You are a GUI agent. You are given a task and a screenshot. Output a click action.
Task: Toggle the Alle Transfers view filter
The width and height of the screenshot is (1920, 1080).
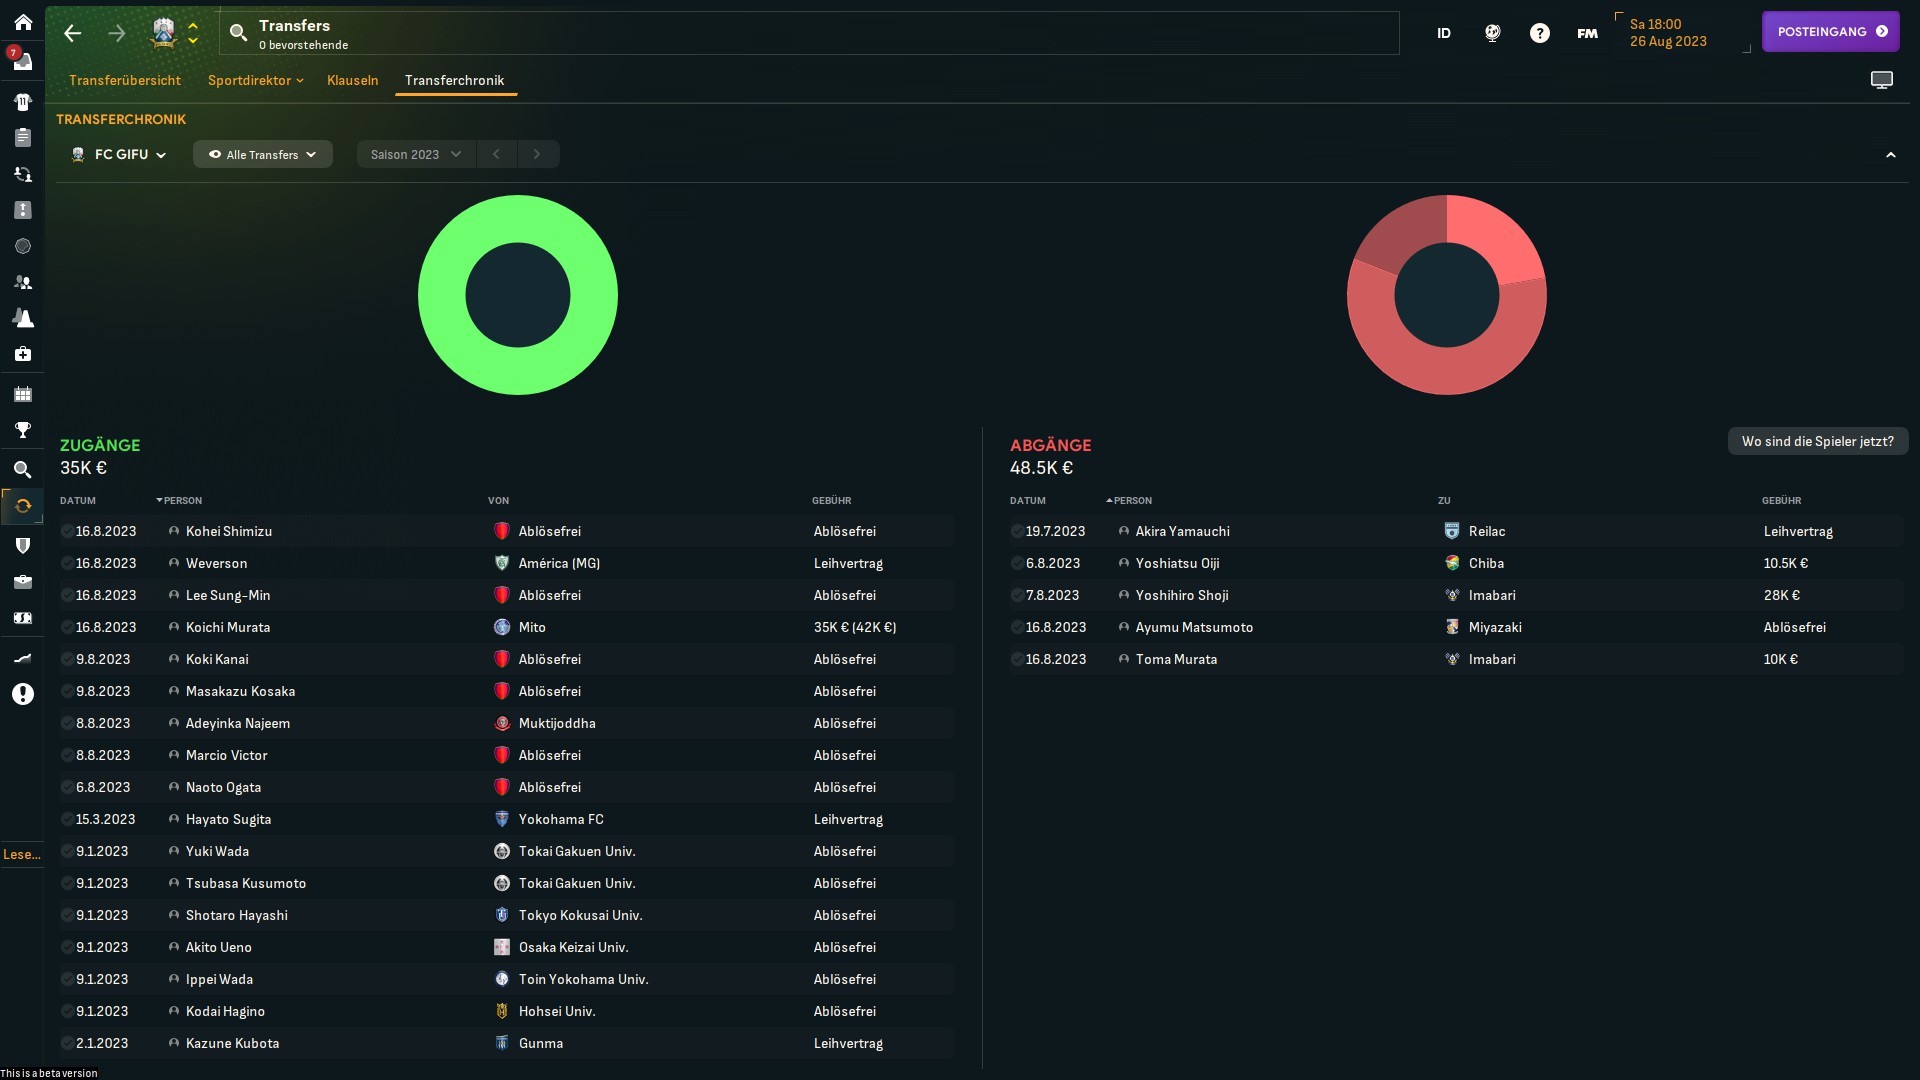pyautogui.click(x=262, y=154)
